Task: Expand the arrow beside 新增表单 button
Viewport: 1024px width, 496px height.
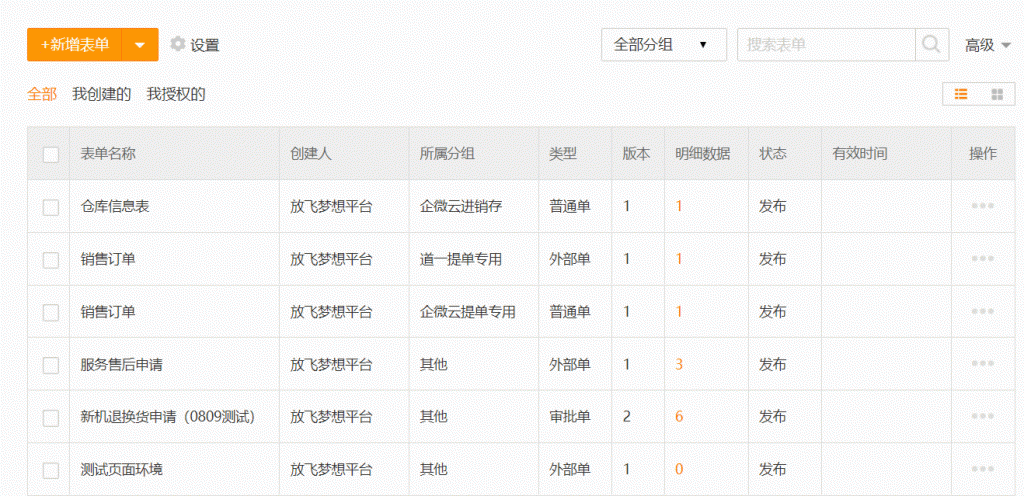Action: [x=140, y=45]
